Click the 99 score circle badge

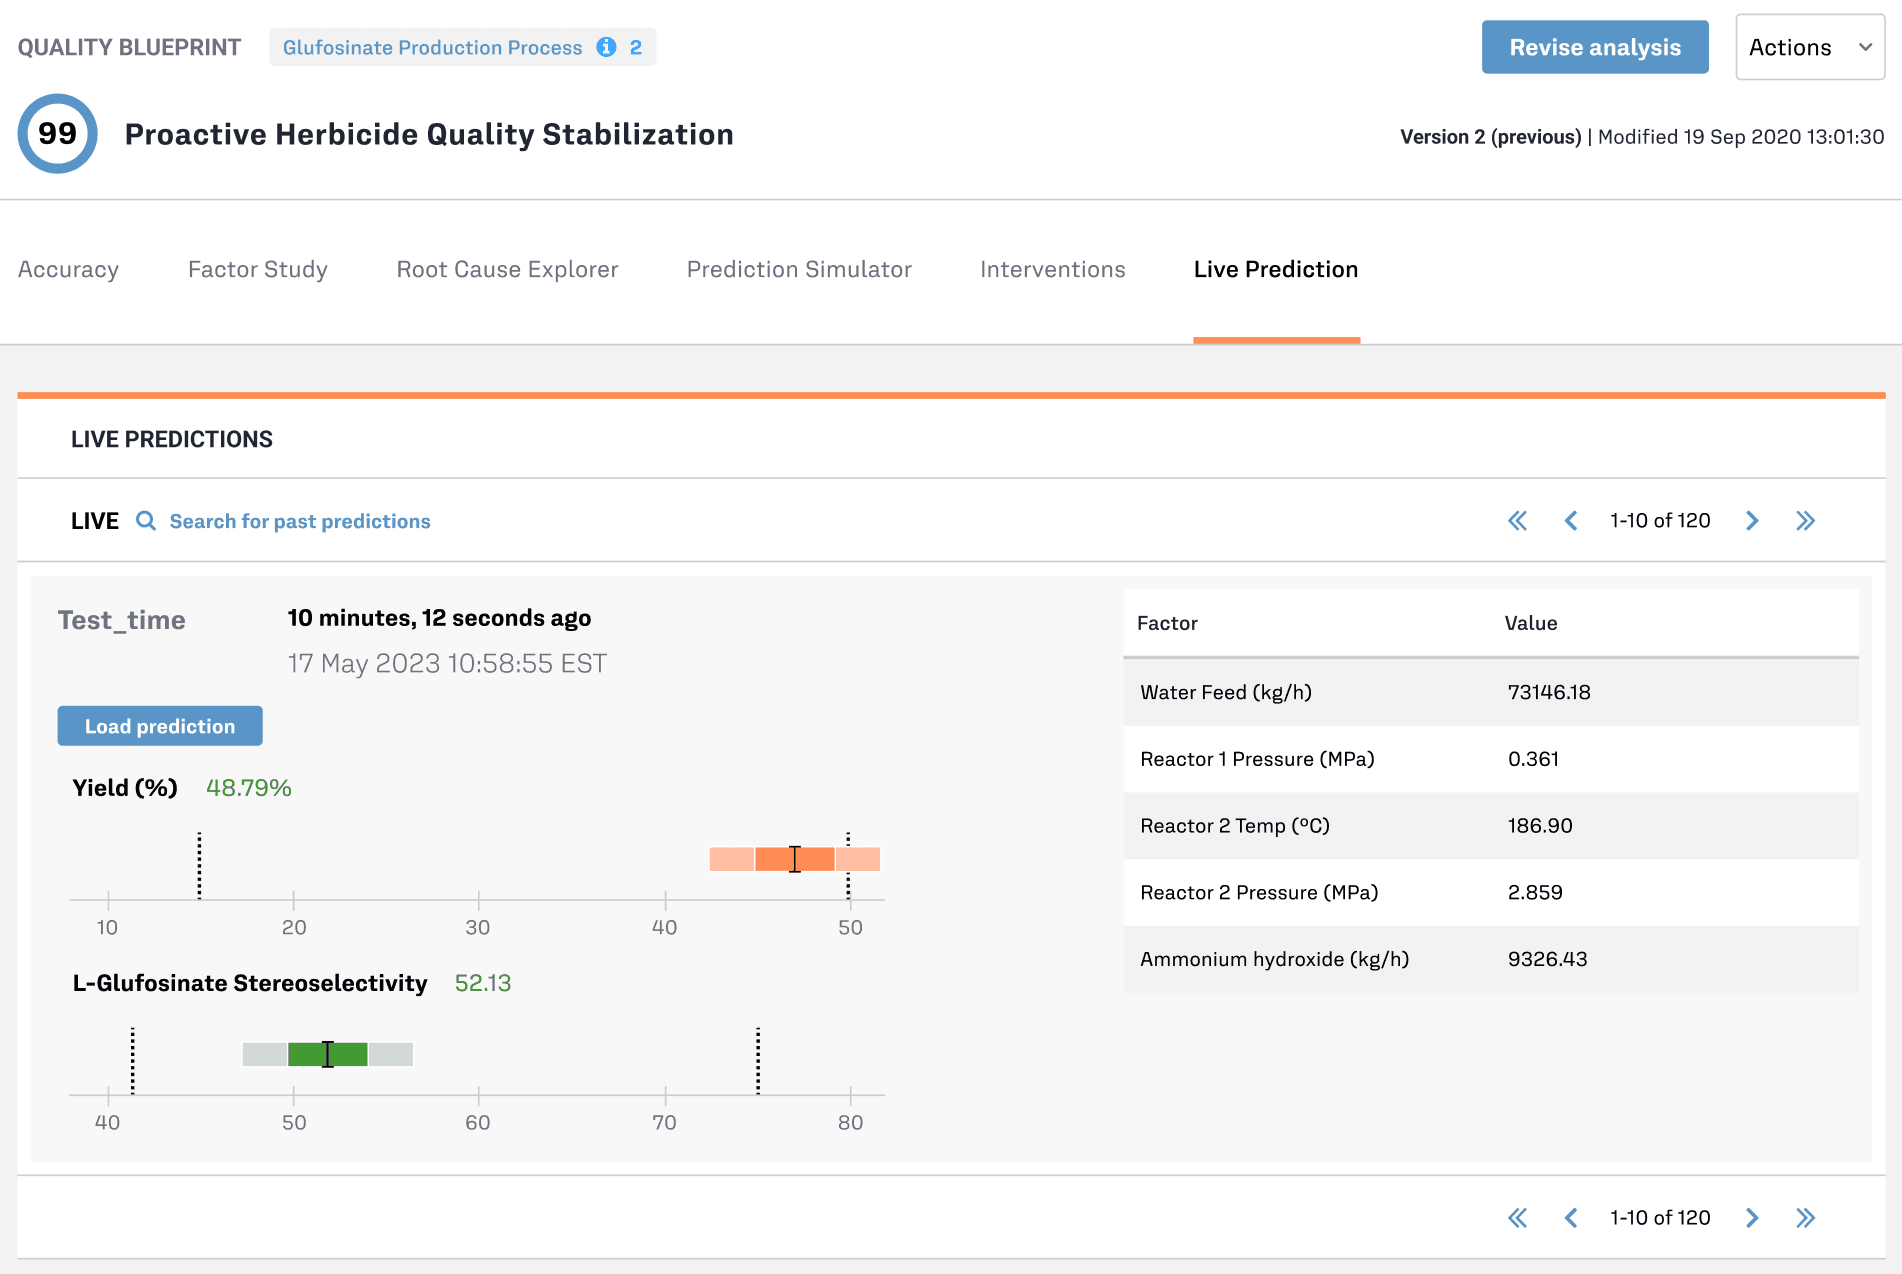(x=58, y=134)
